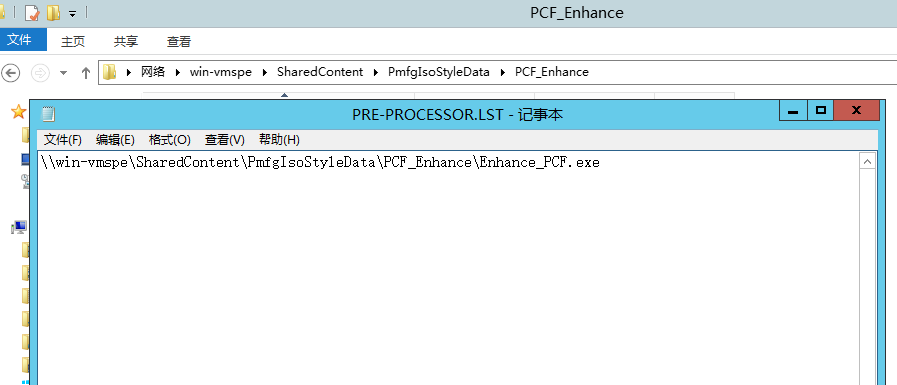Screen dimensions: 897x385
Task: Switch to the 查看 ribbon tab
Action: 178,41
